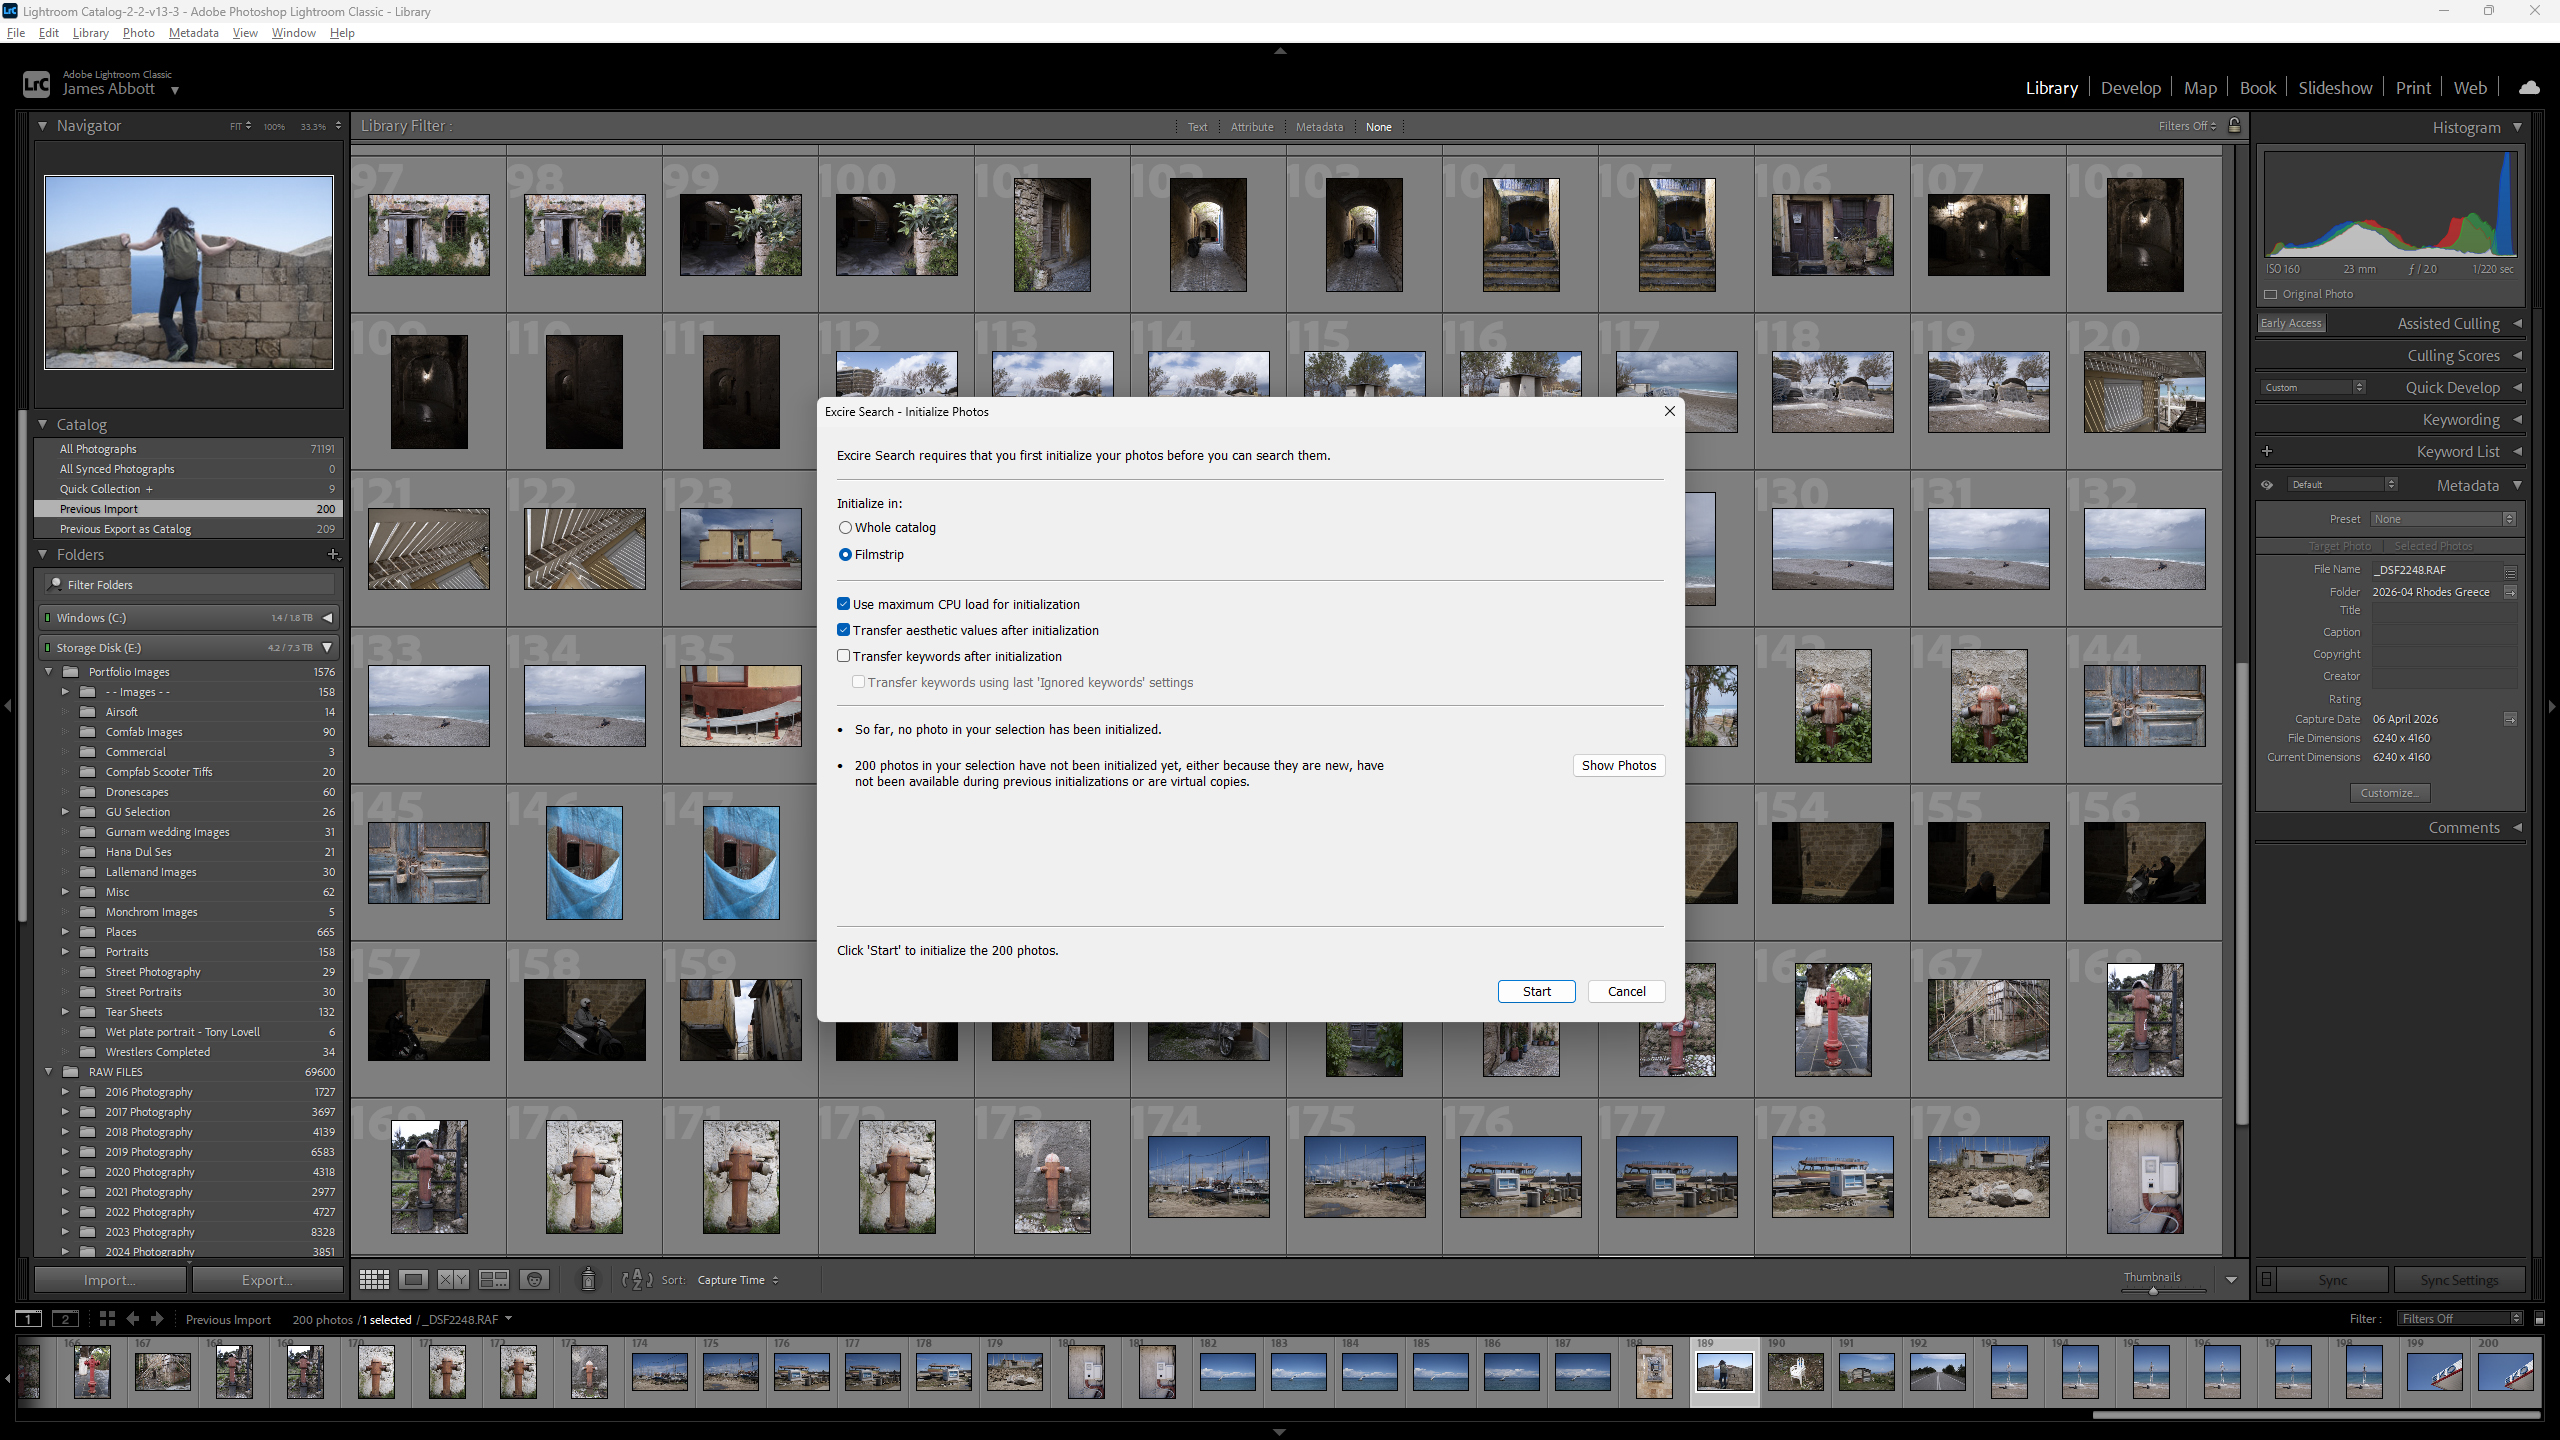
Task: Switch to the Develop module
Action: click(x=2129, y=88)
